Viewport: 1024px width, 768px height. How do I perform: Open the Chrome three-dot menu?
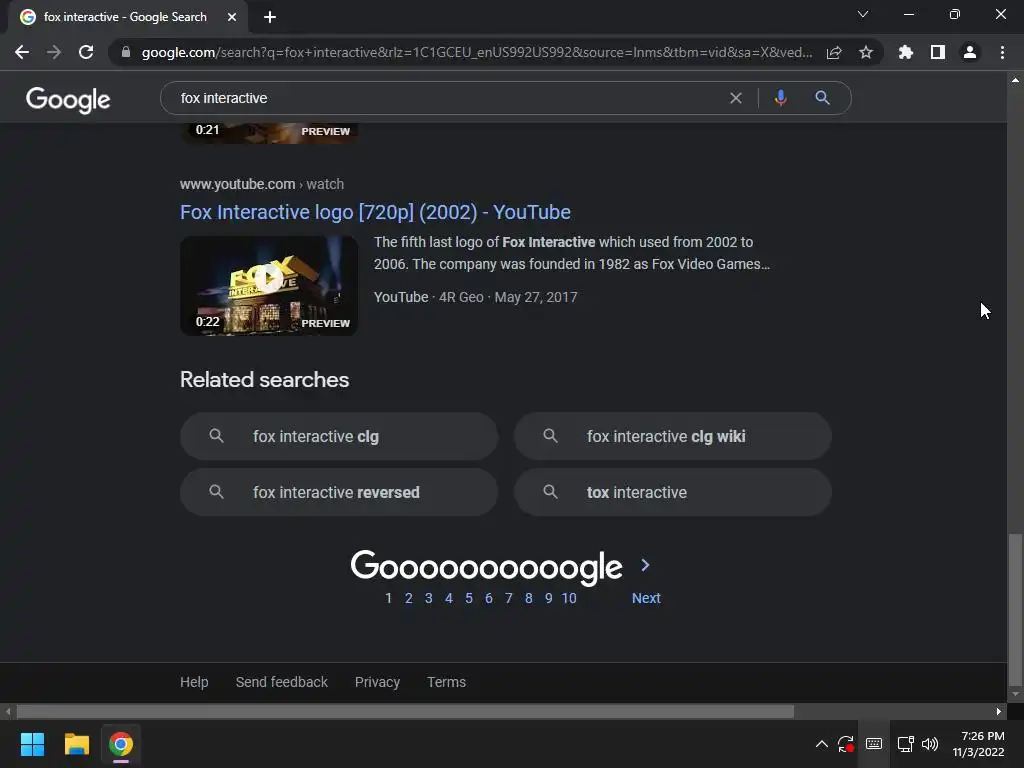(x=1002, y=52)
